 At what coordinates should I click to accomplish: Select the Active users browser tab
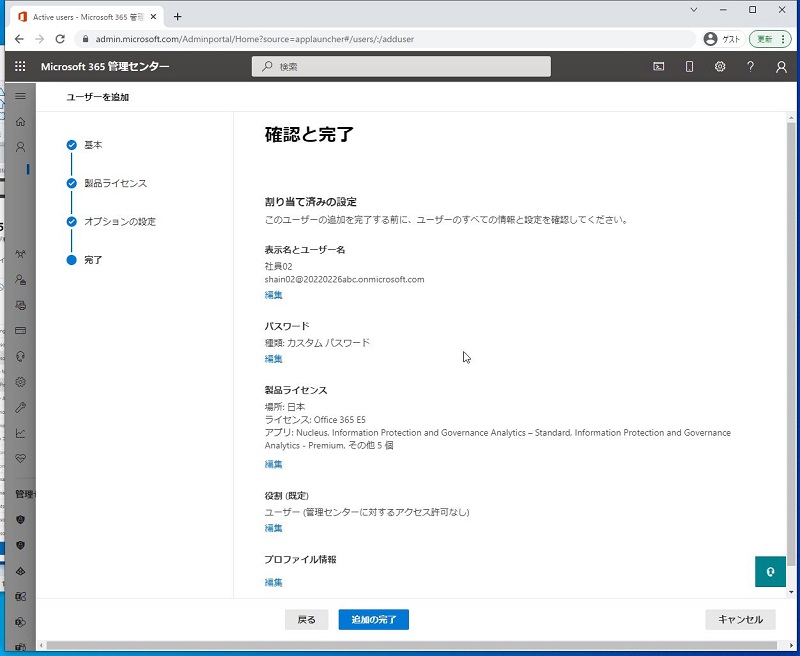pos(87,17)
